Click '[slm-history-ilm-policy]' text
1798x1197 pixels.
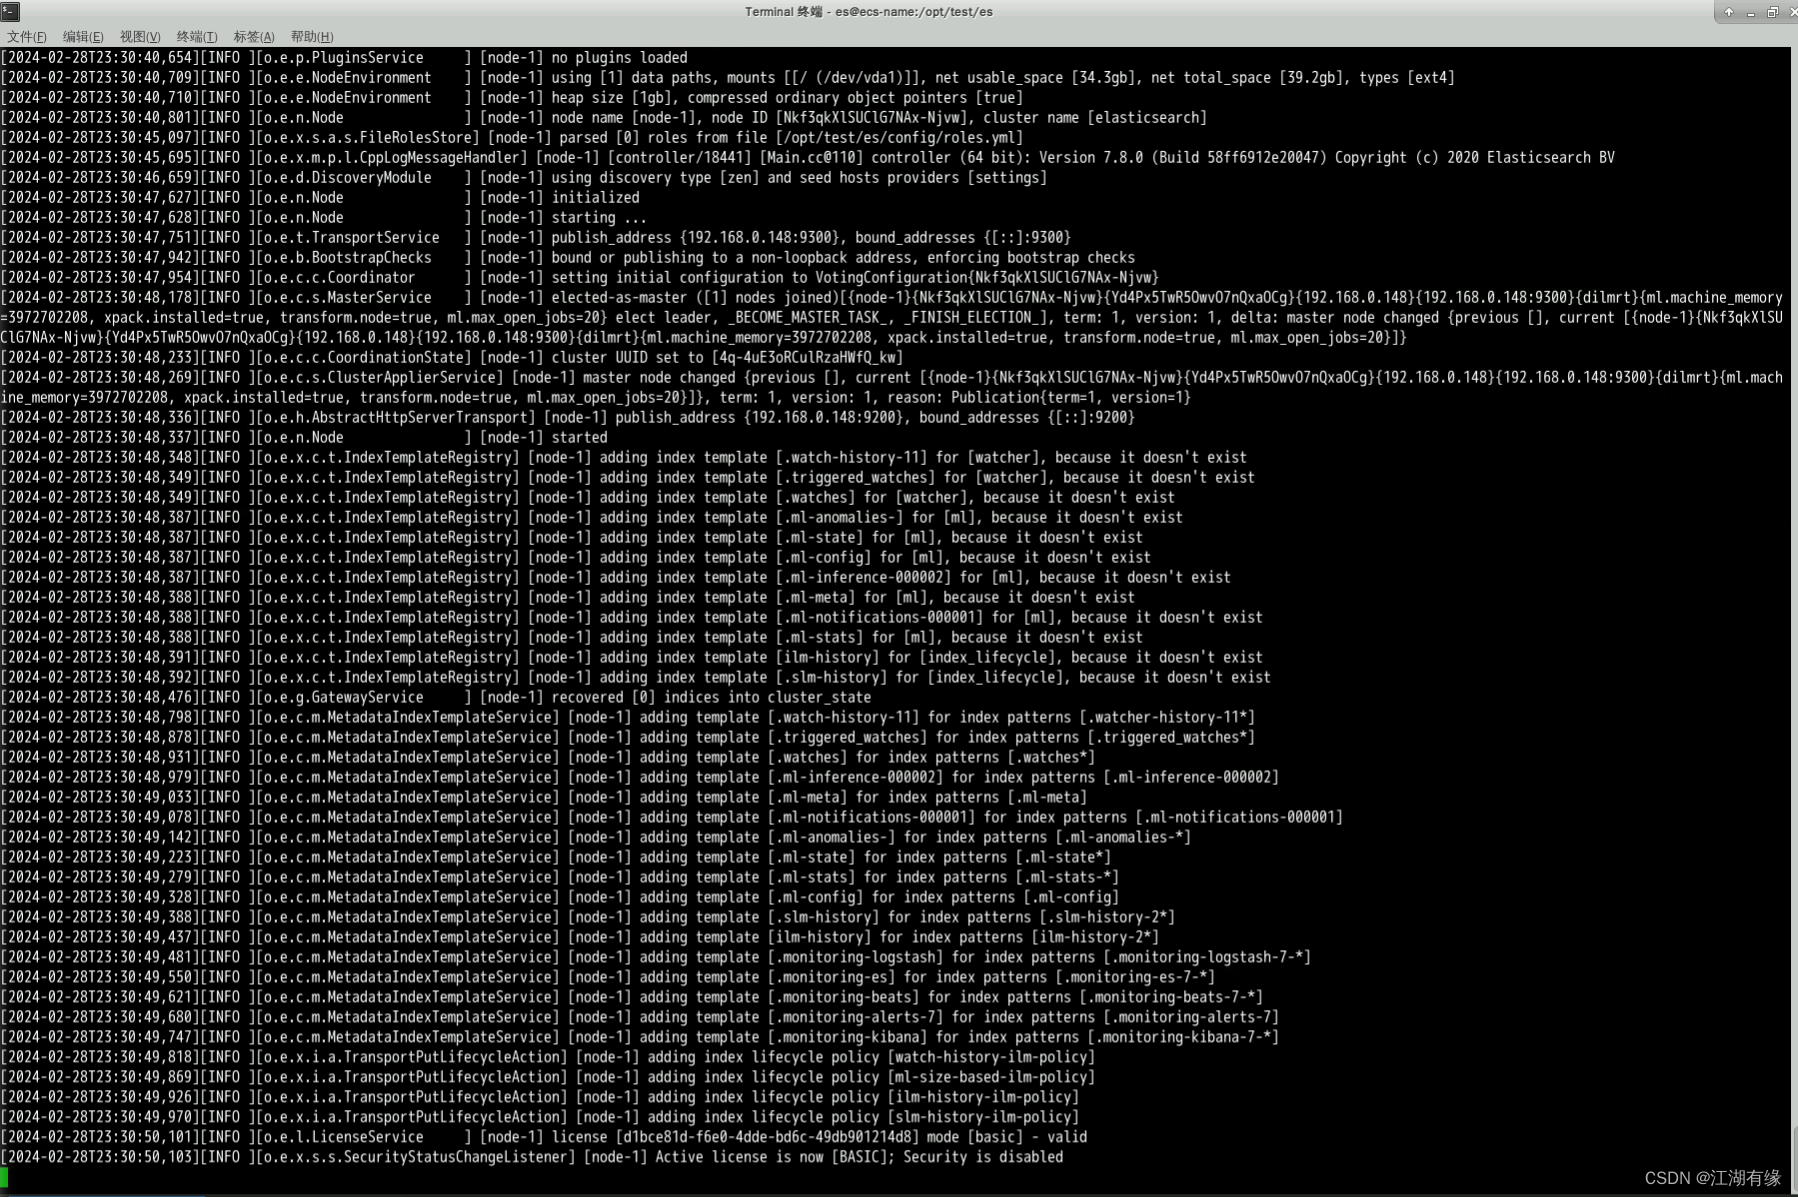pos(983,1118)
